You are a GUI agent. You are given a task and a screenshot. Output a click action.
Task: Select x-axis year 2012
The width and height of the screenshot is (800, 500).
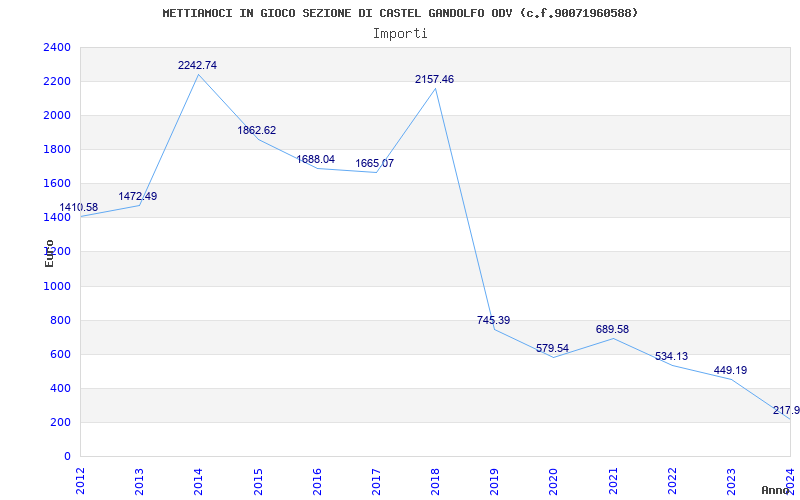[81, 481]
